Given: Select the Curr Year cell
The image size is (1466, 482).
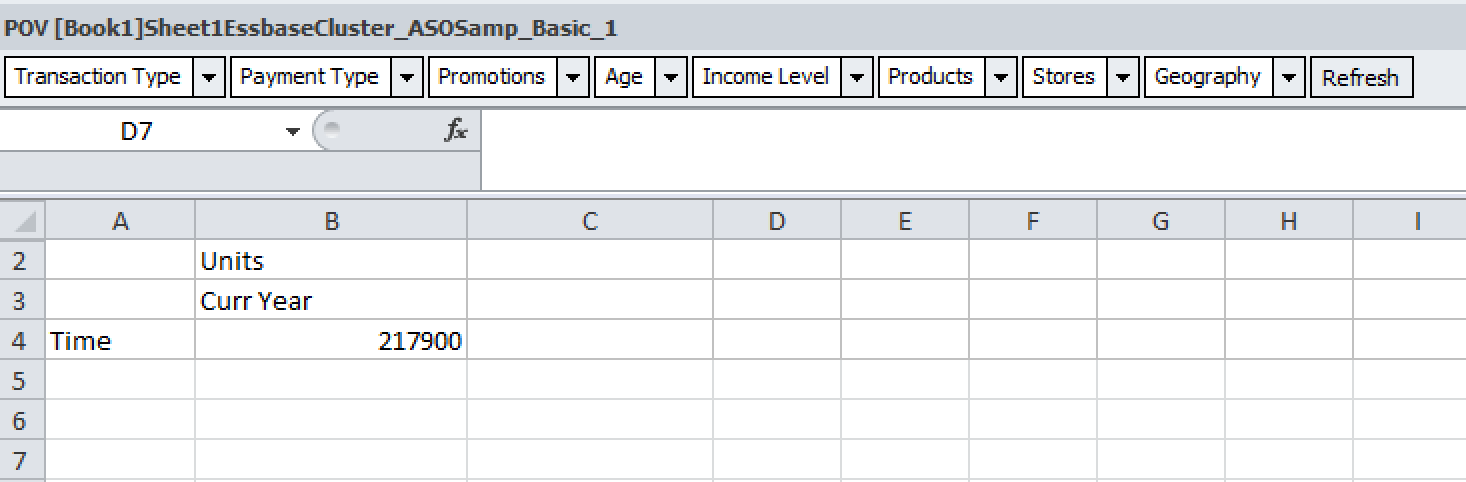Looking at the screenshot, I should (331, 301).
